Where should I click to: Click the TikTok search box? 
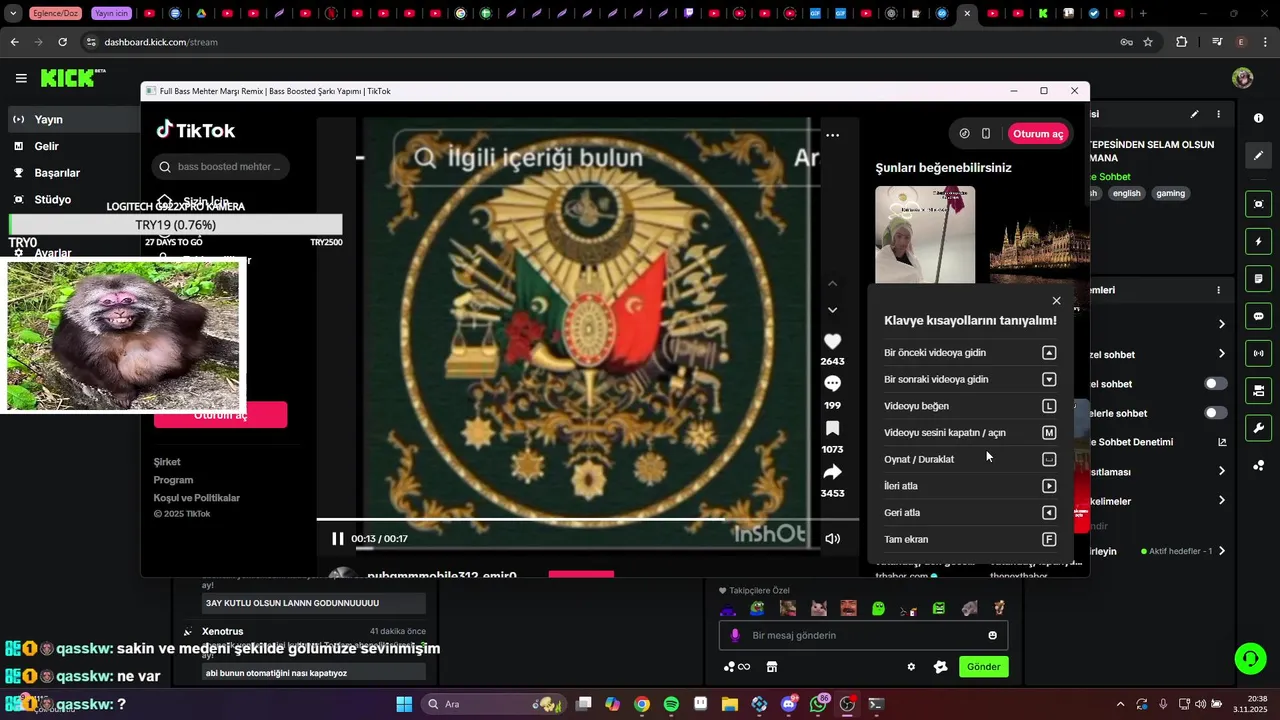tap(221, 166)
